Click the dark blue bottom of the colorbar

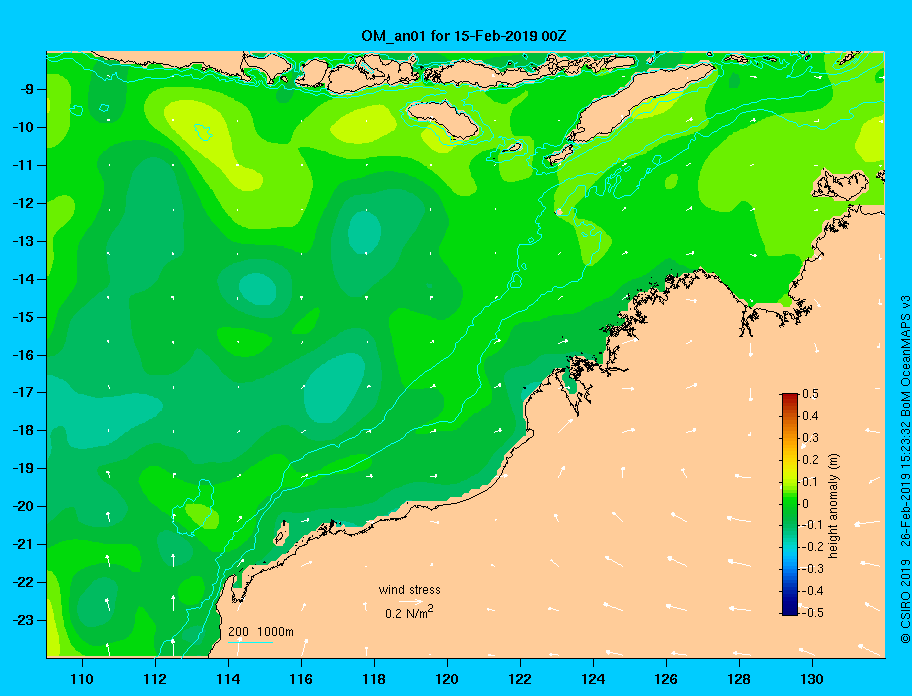pyautogui.click(x=790, y=609)
